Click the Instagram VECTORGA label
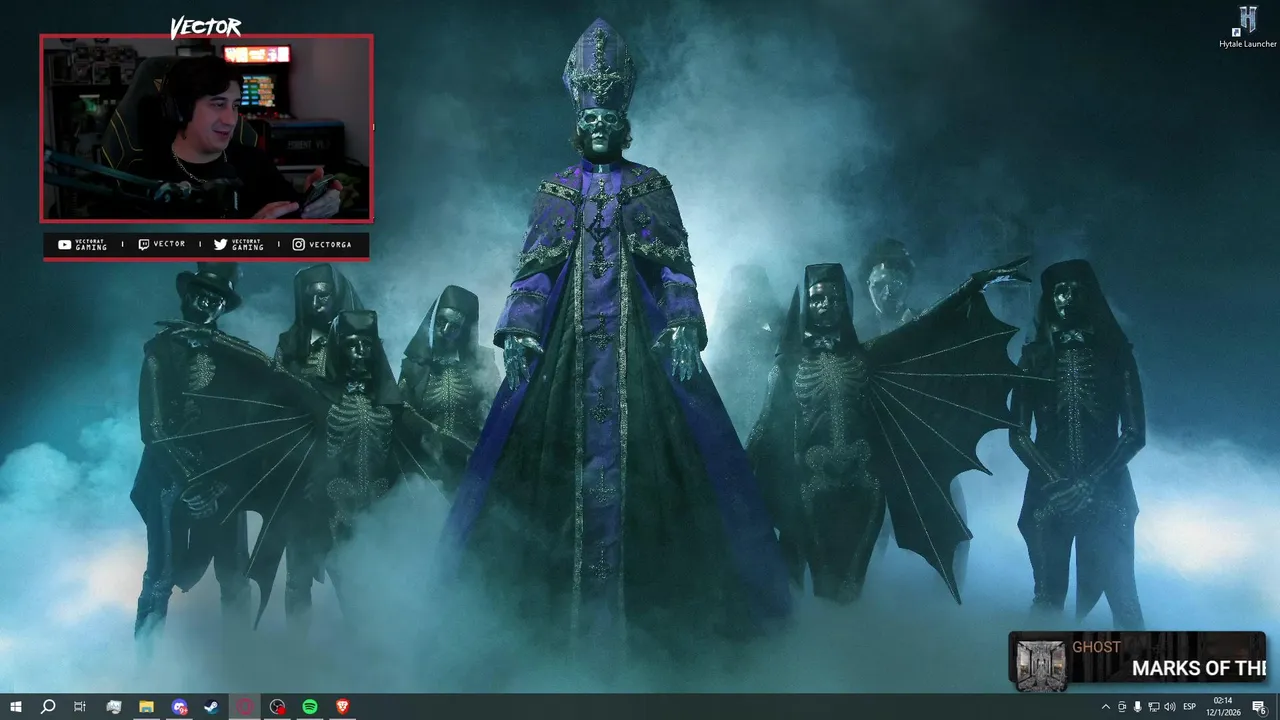Screen dimensions: 1280x720 point(322,244)
